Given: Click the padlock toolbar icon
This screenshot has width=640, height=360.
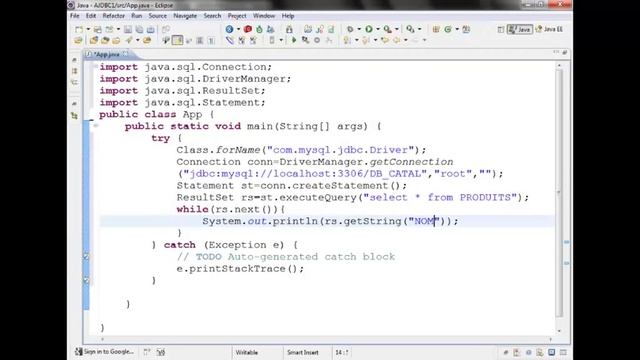Looking at the screenshot, I should coord(289,29).
